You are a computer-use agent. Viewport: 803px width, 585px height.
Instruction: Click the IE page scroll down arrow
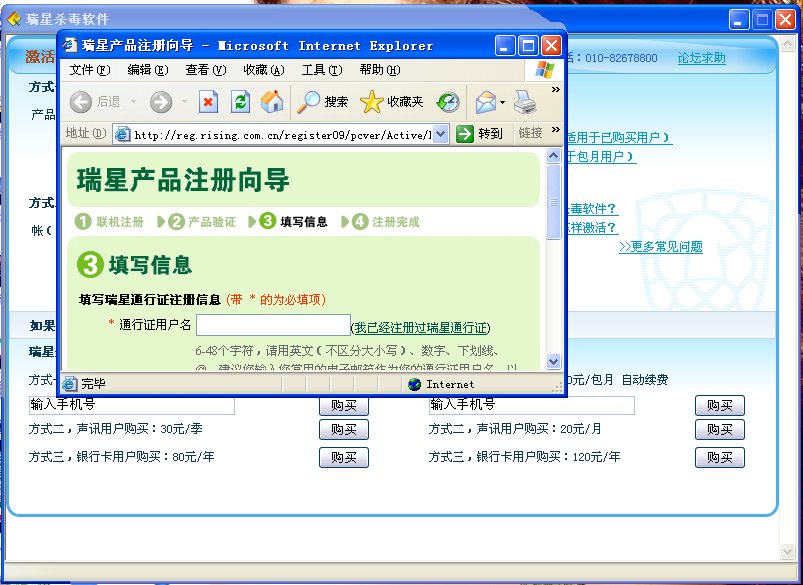tap(554, 362)
